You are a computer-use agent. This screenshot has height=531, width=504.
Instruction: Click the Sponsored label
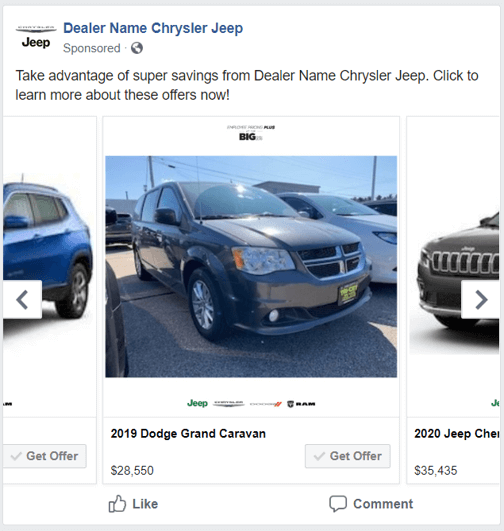point(91,48)
